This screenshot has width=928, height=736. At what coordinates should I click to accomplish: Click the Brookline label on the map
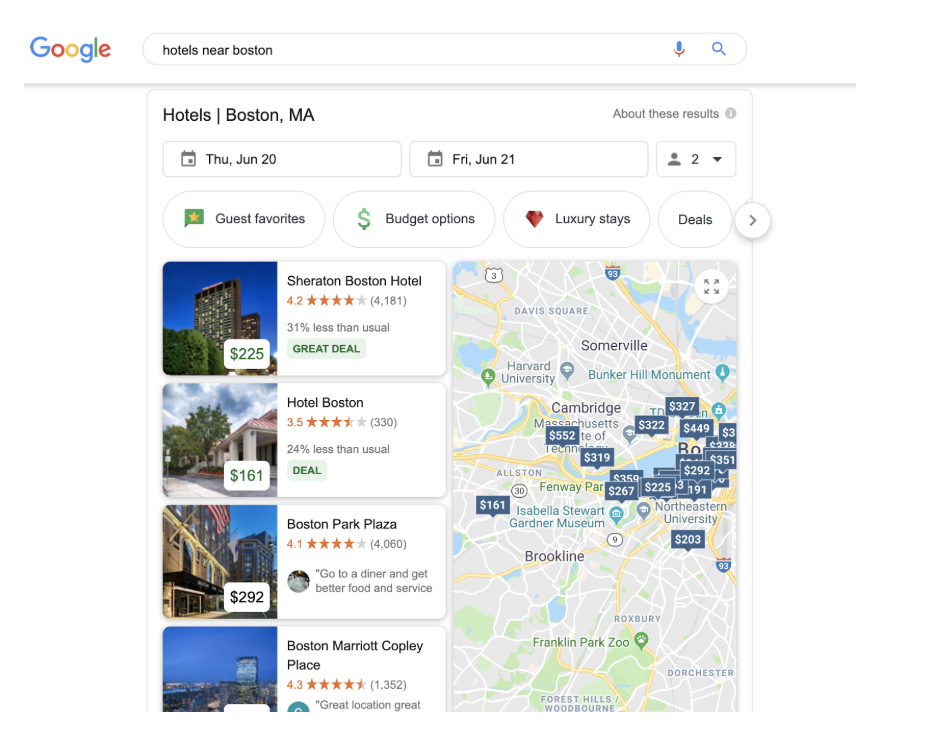click(555, 557)
